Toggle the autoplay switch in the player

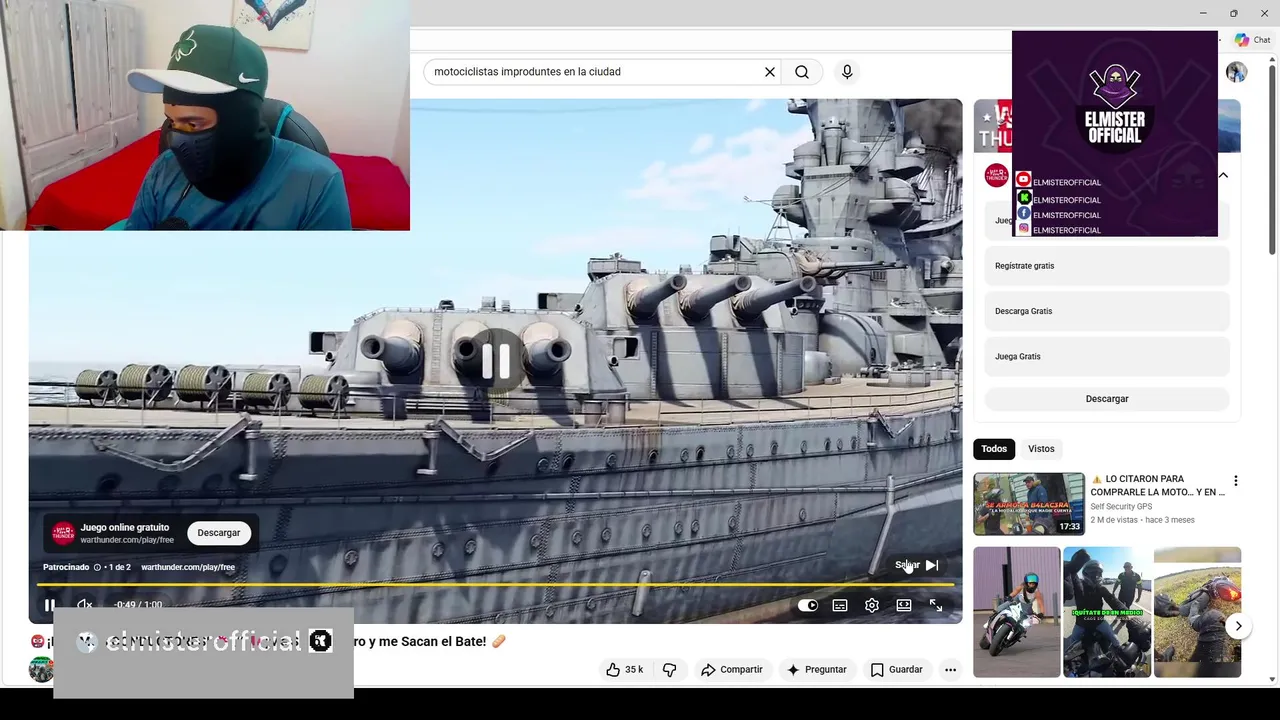pyautogui.click(x=808, y=605)
